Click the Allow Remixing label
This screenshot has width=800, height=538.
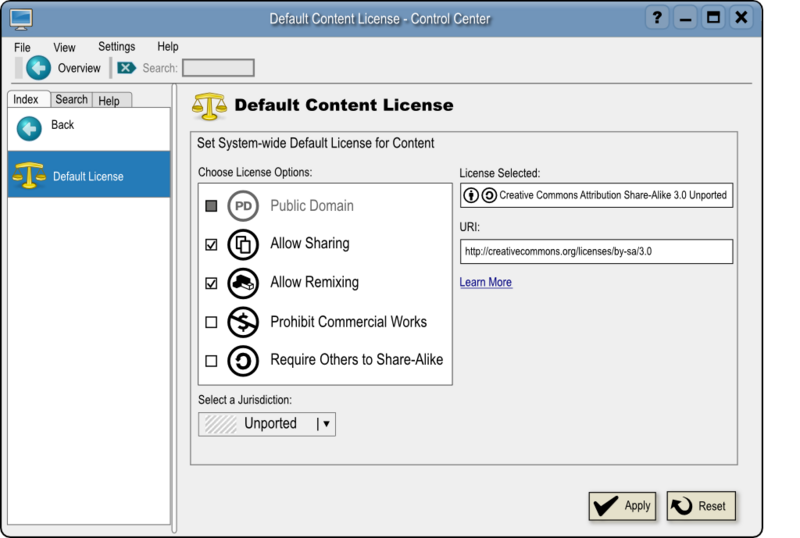[x=314, y=282]
